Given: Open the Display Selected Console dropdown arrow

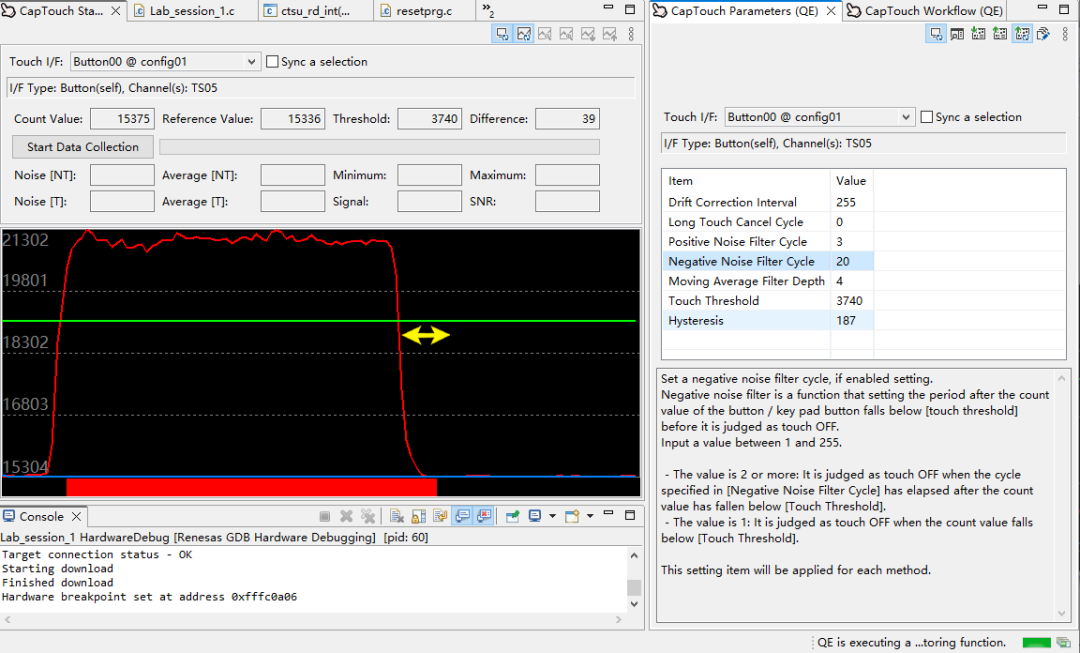Looking at the screenshot, I should [x=552, y=517].
